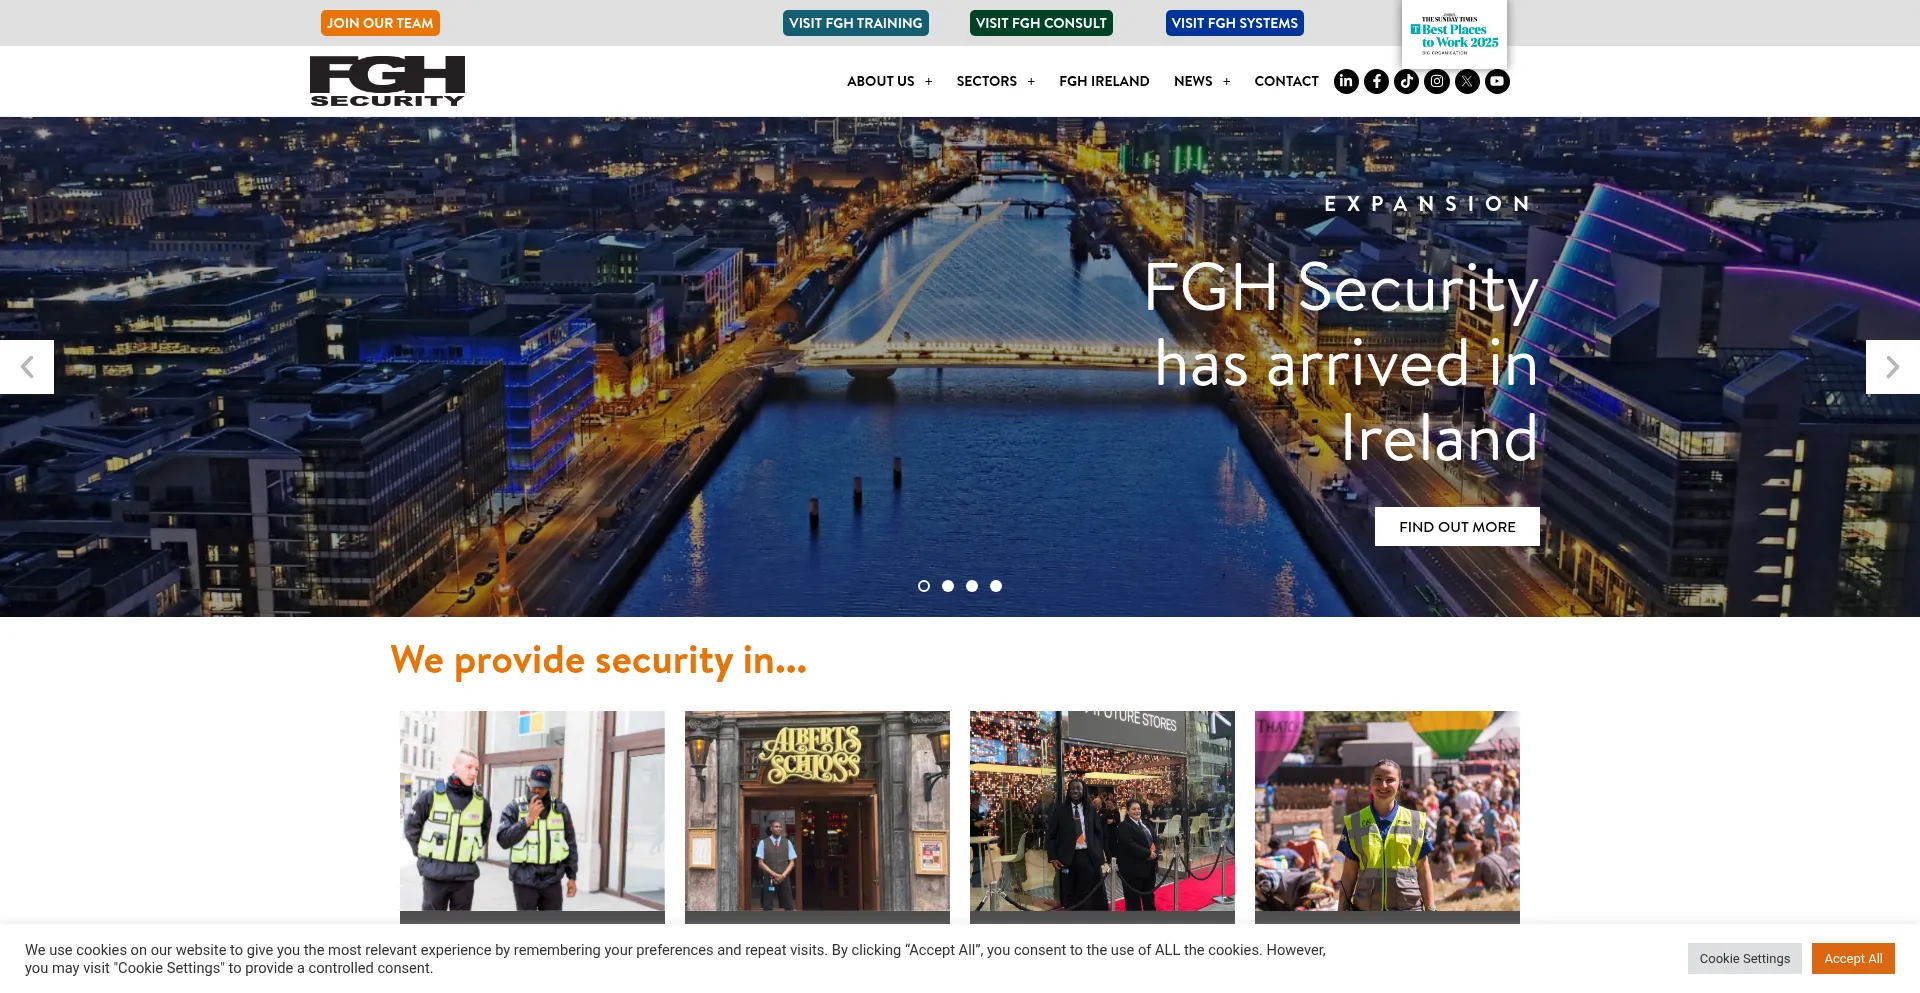Image resolution: width=1920 pixels, height=993 pixels.
Task: Open the security officers with radios thumbnail
Action: (532, 811)
